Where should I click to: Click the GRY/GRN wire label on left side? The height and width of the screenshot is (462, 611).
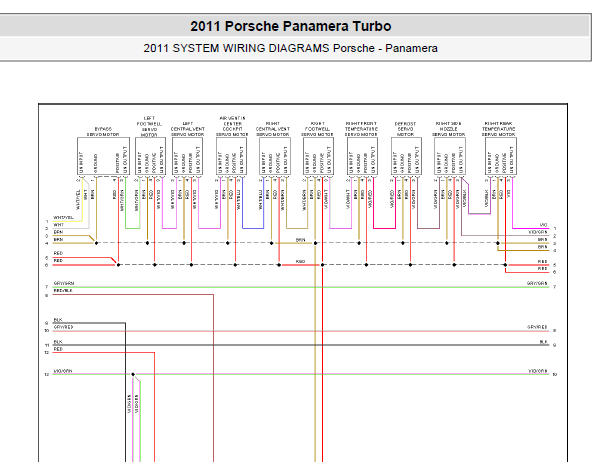tap(64, 283)
